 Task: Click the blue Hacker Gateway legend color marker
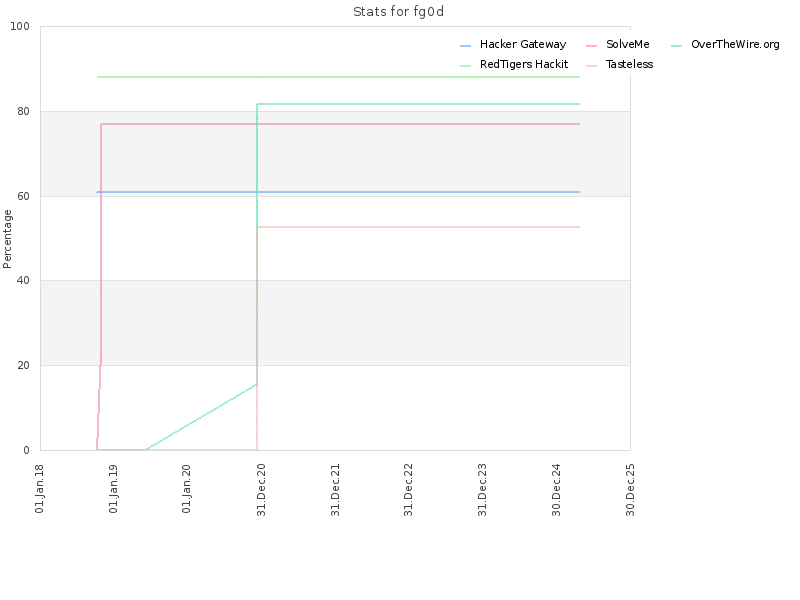pos(465,46)
